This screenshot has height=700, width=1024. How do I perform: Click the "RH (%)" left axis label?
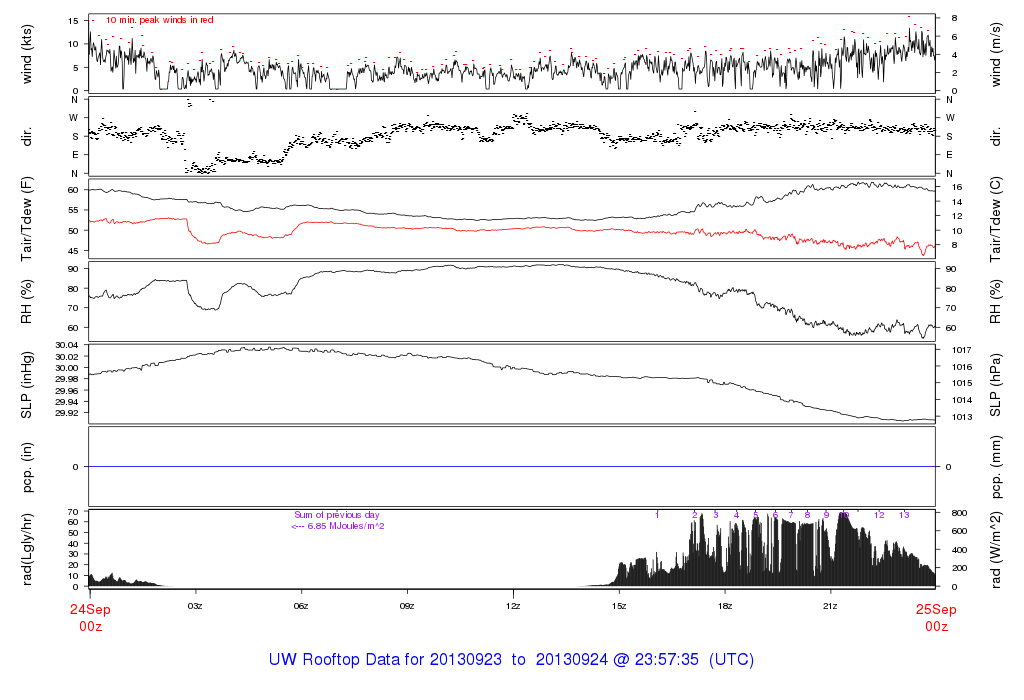(x=27, y=301)
